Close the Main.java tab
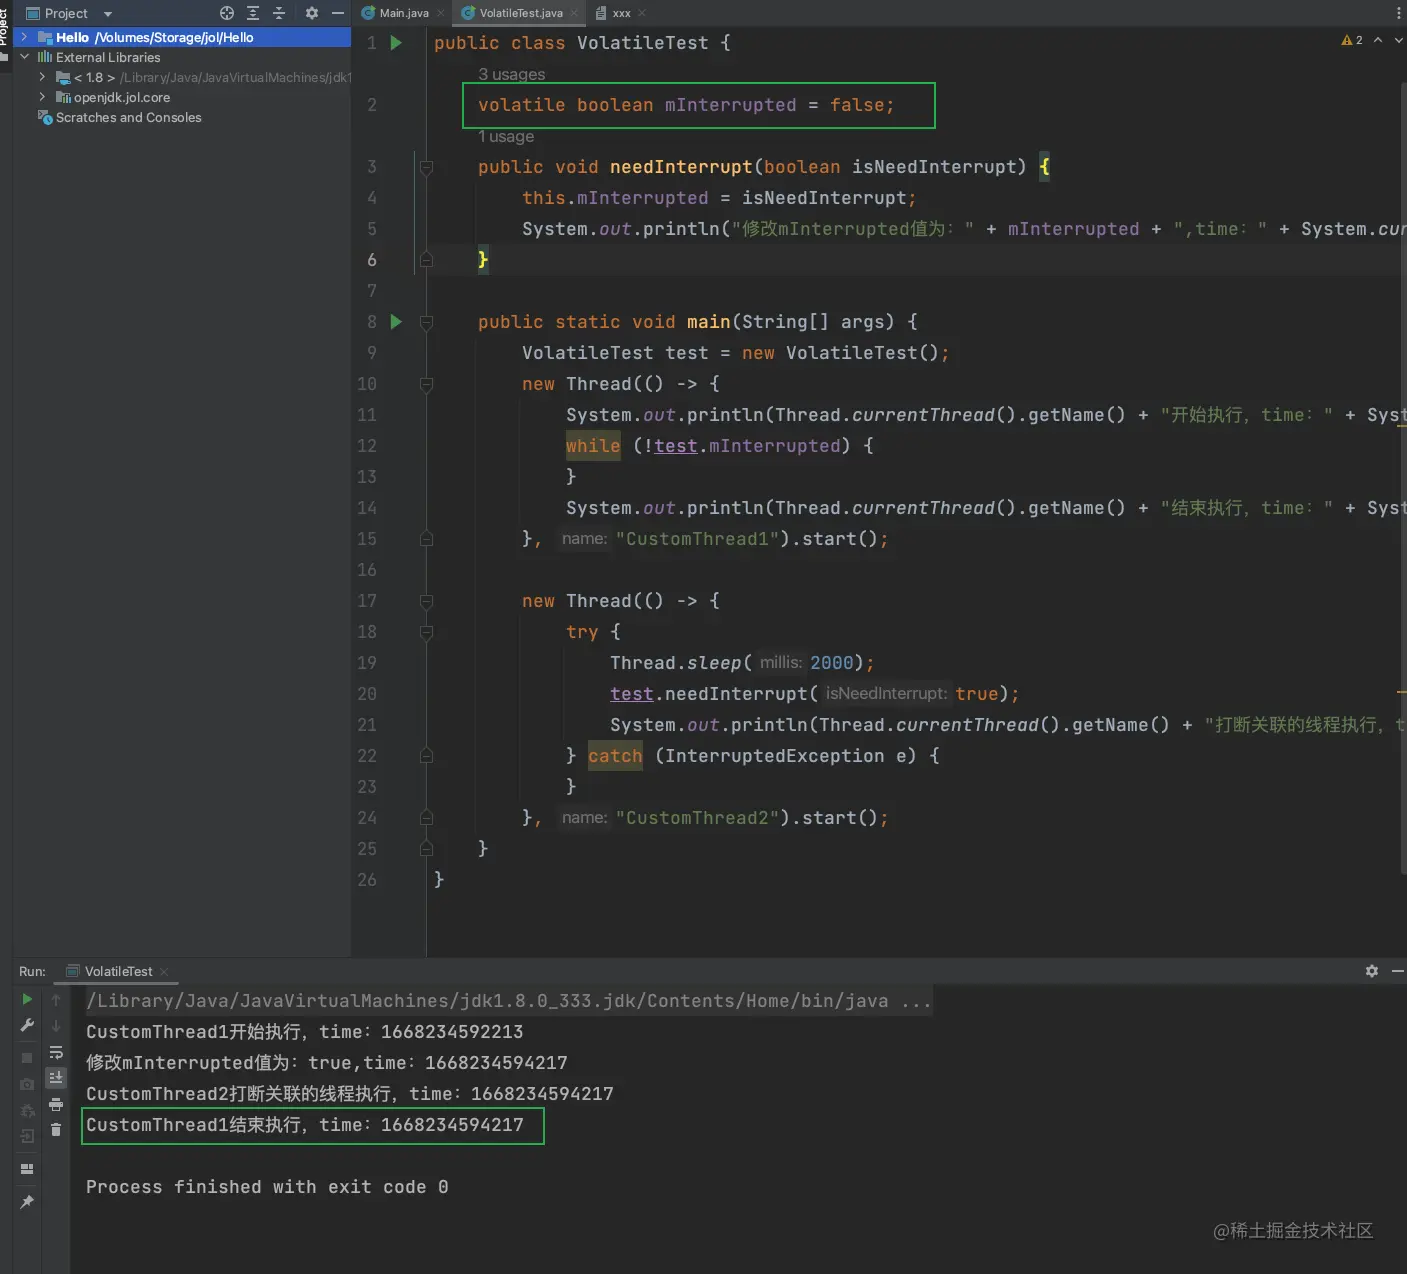This screenshot has height=1274, width=1407. [x=440, y=13]
